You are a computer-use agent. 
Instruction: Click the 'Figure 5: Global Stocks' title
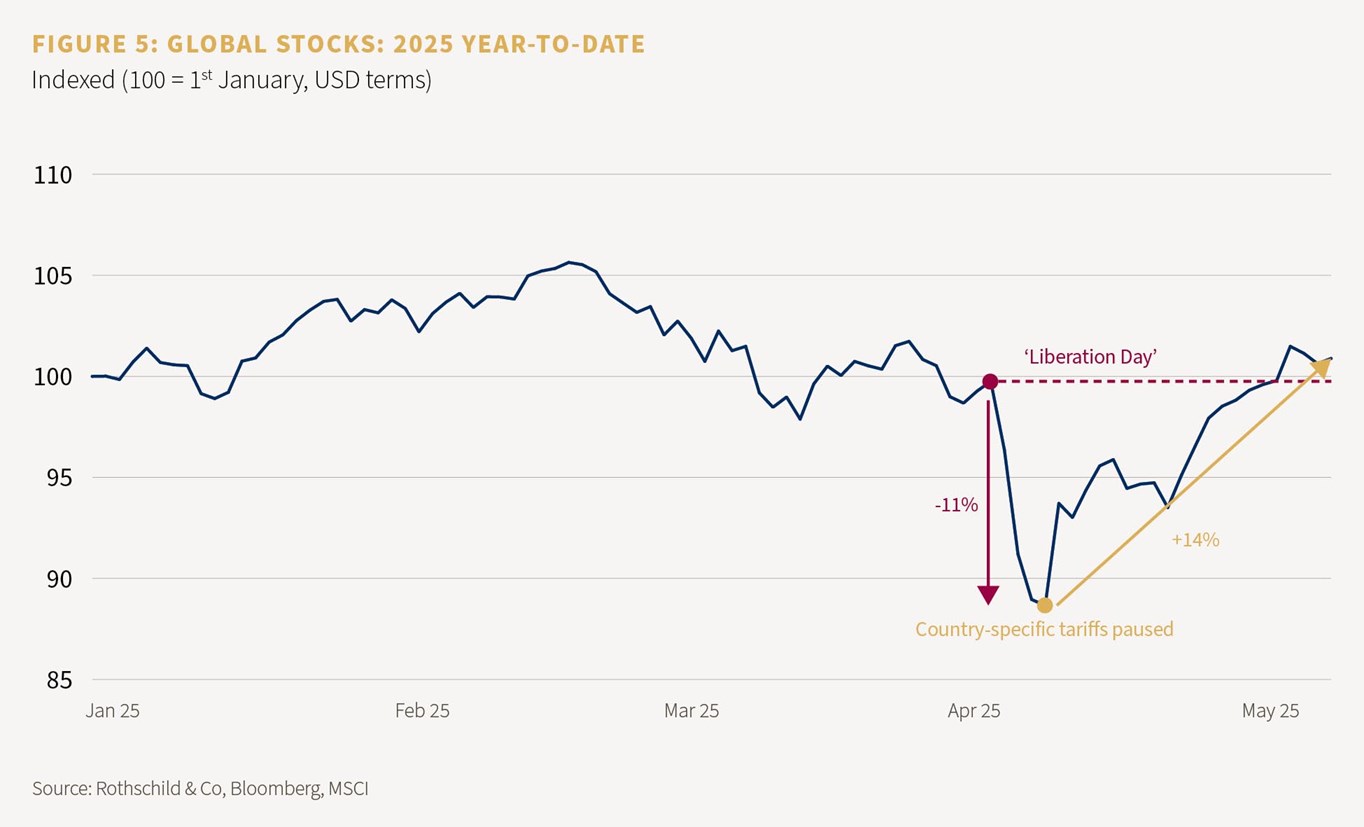pos(338,44)
